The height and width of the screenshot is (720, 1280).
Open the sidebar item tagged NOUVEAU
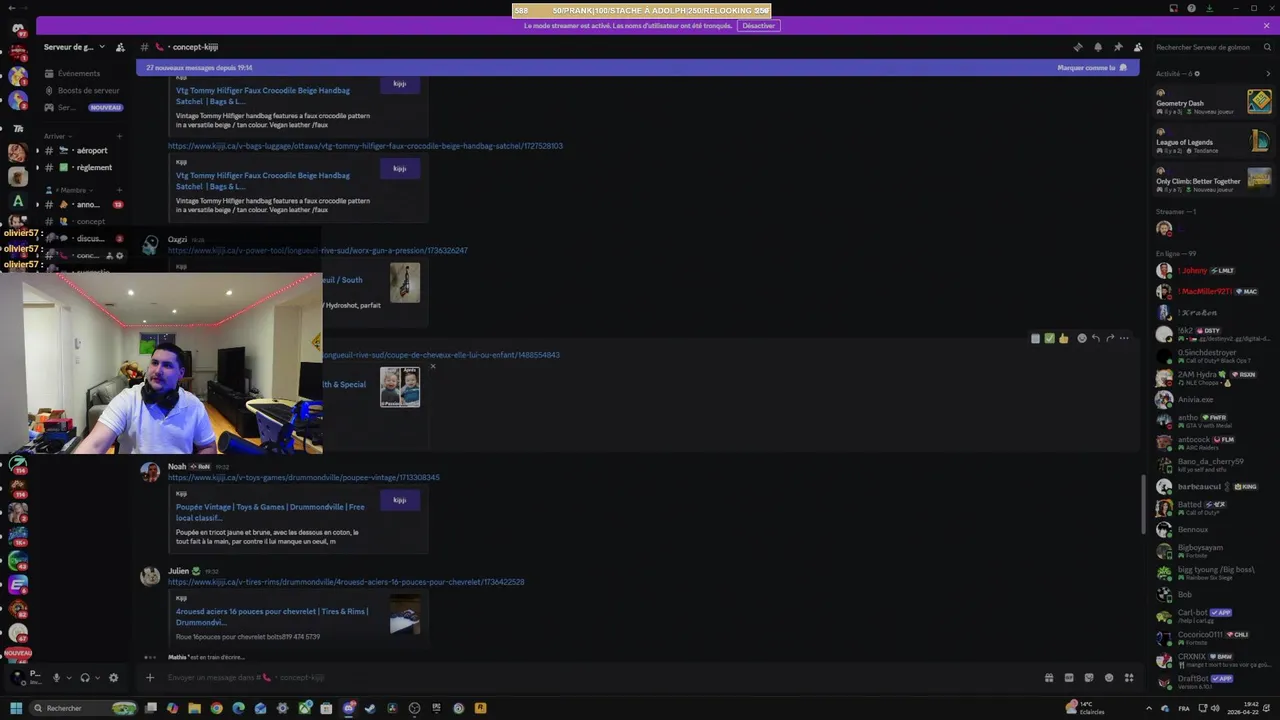click(x=83, y=107)
